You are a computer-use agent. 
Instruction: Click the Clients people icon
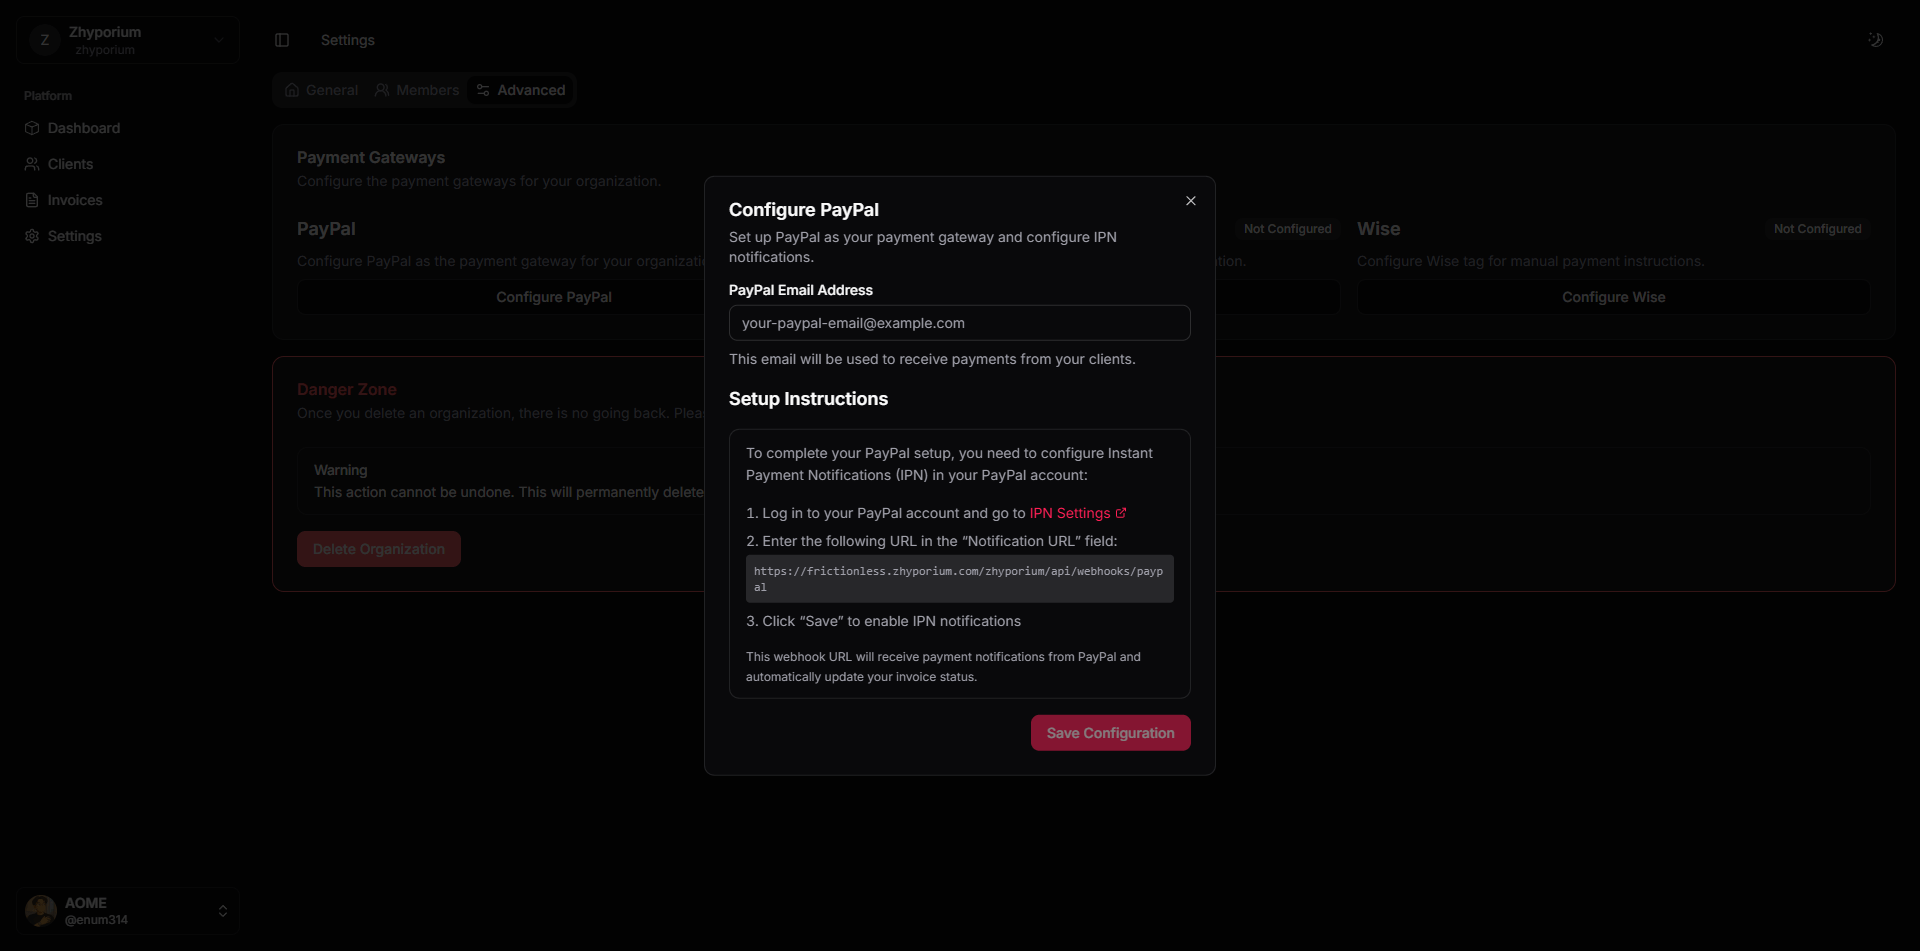[32, 164]
